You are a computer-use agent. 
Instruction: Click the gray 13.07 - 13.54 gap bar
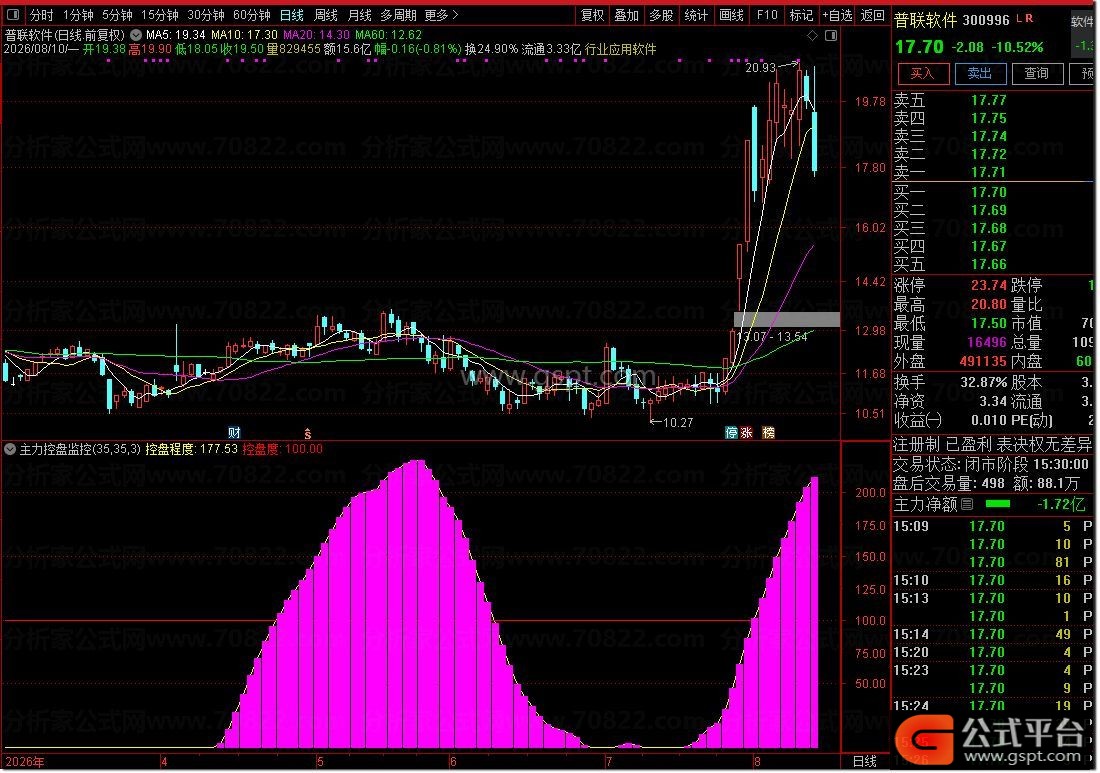coord(786,320)
